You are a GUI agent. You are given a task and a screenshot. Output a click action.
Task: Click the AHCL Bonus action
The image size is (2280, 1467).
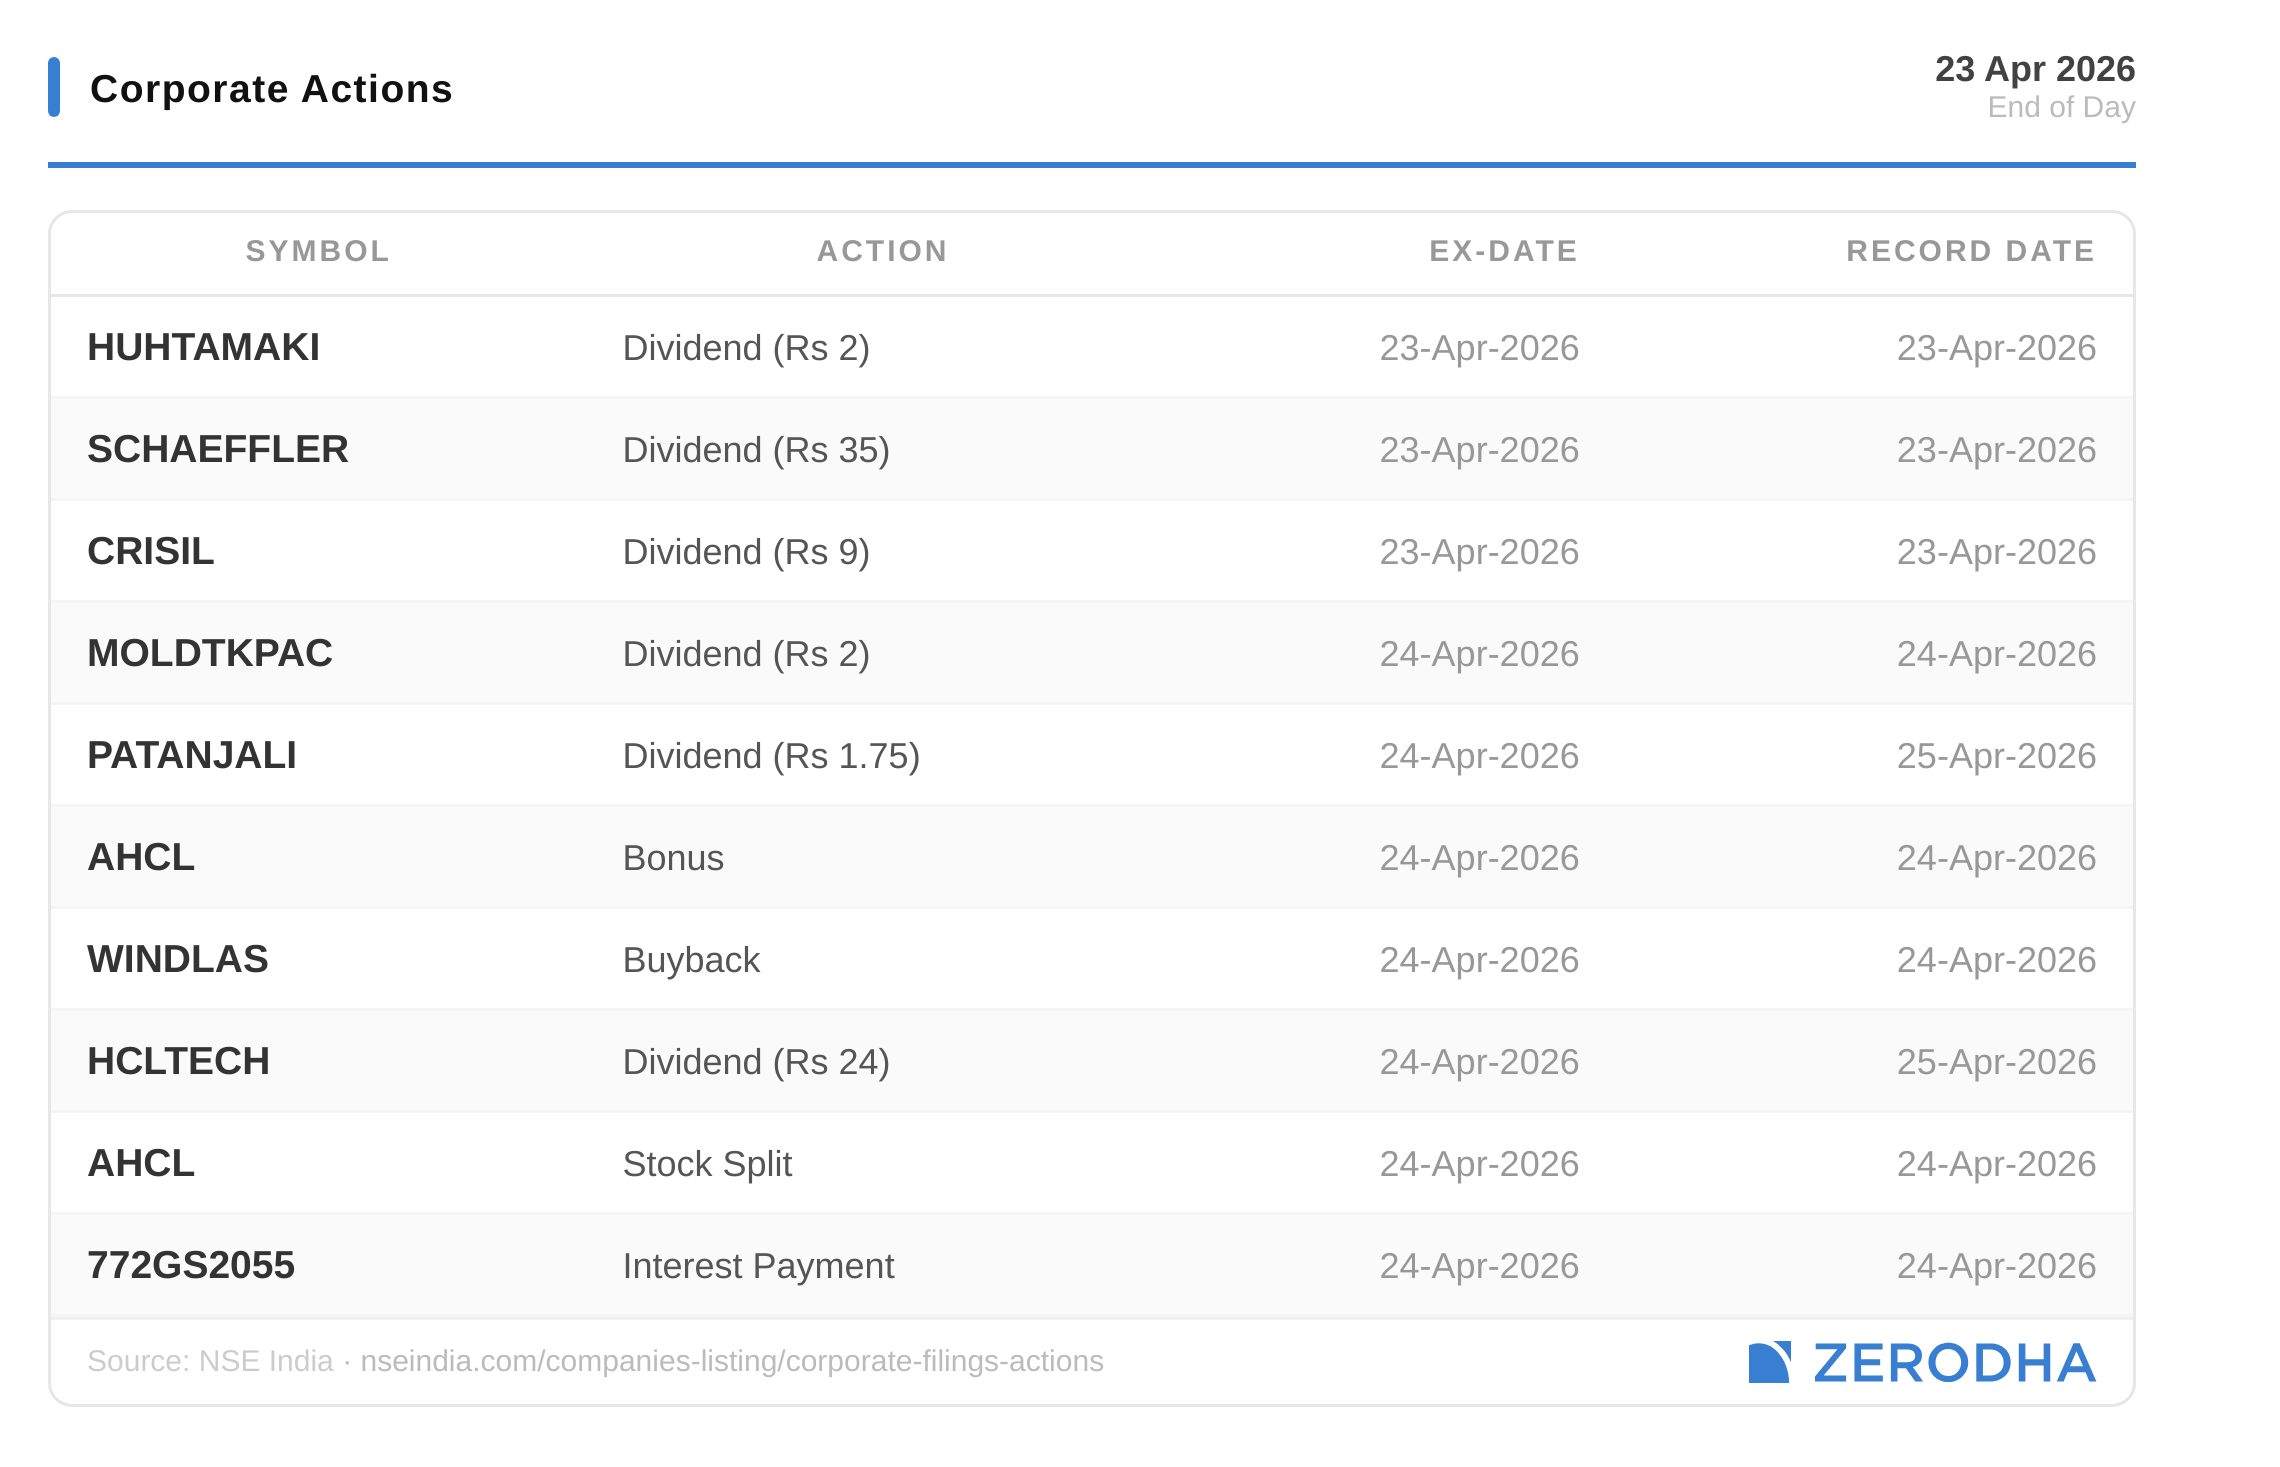[x=673, y=858]
